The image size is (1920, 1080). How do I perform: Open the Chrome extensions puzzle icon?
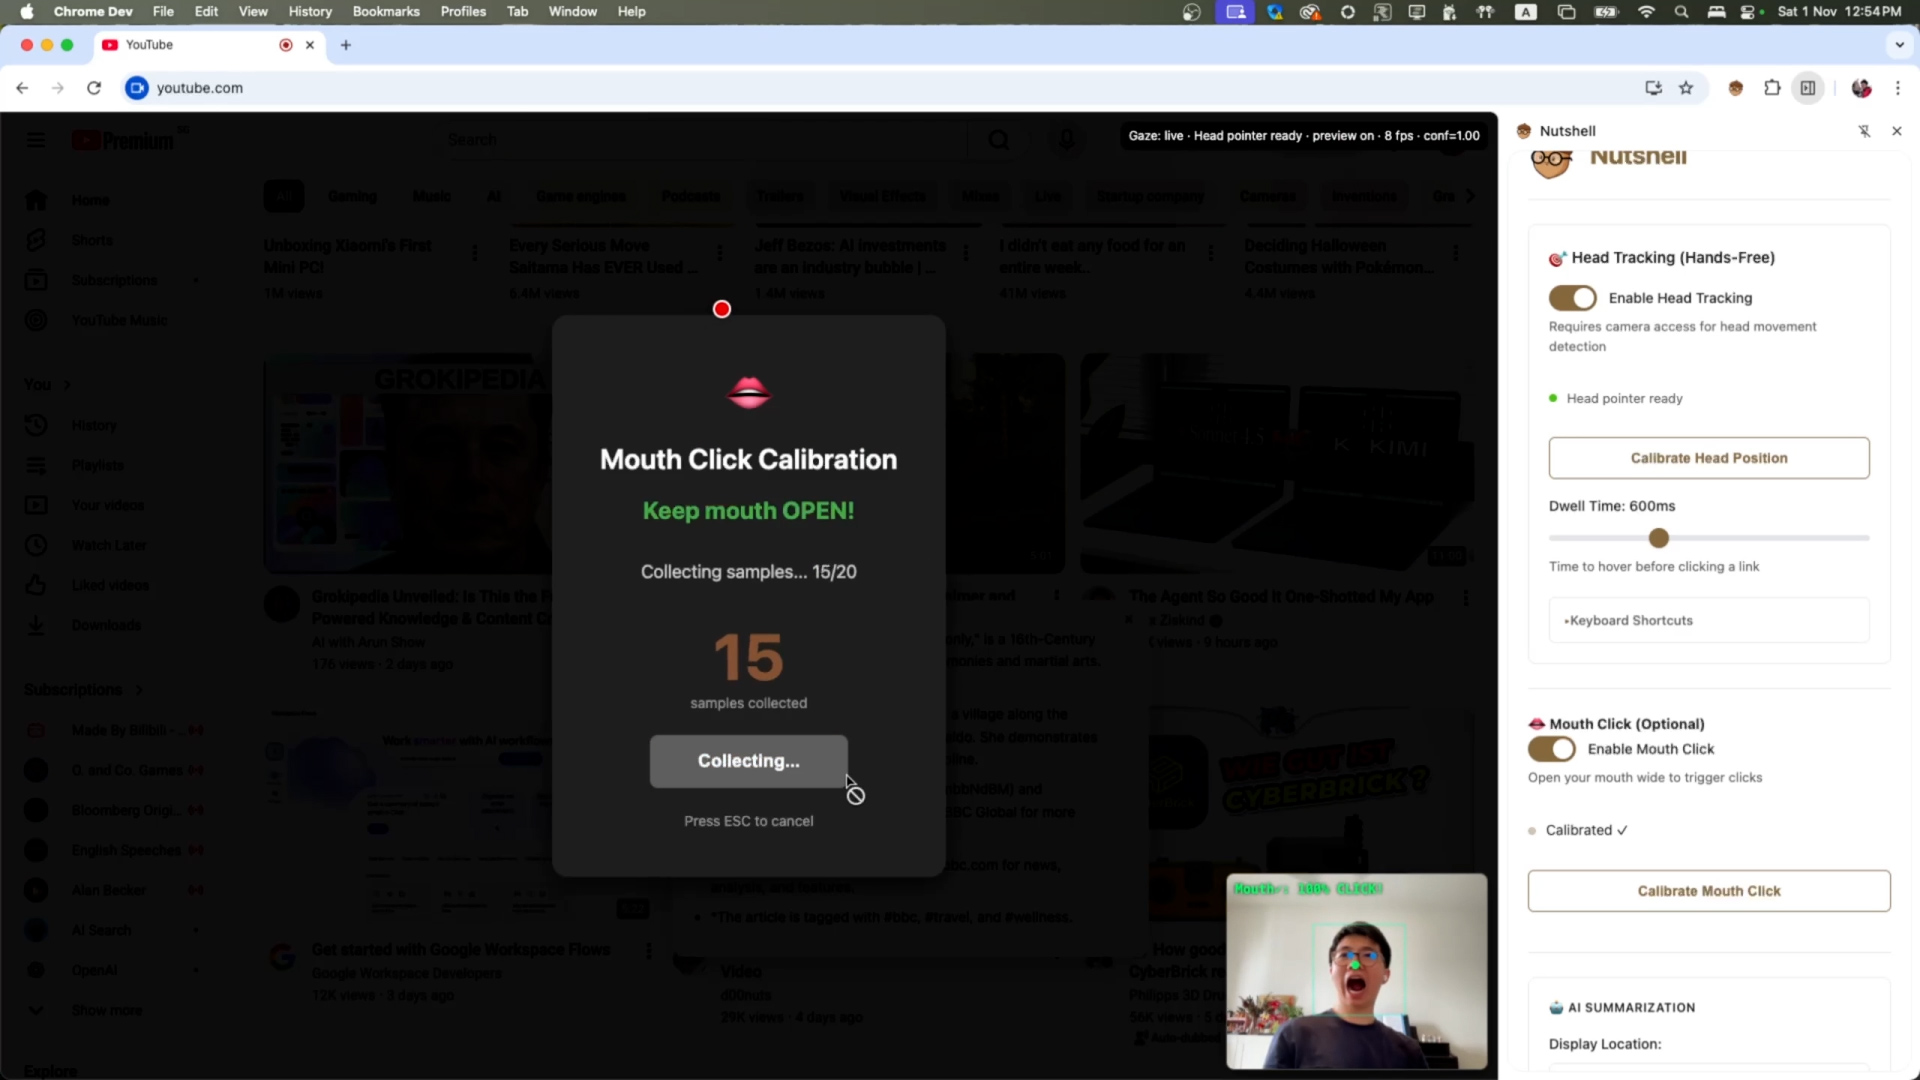pos(1772,88)
